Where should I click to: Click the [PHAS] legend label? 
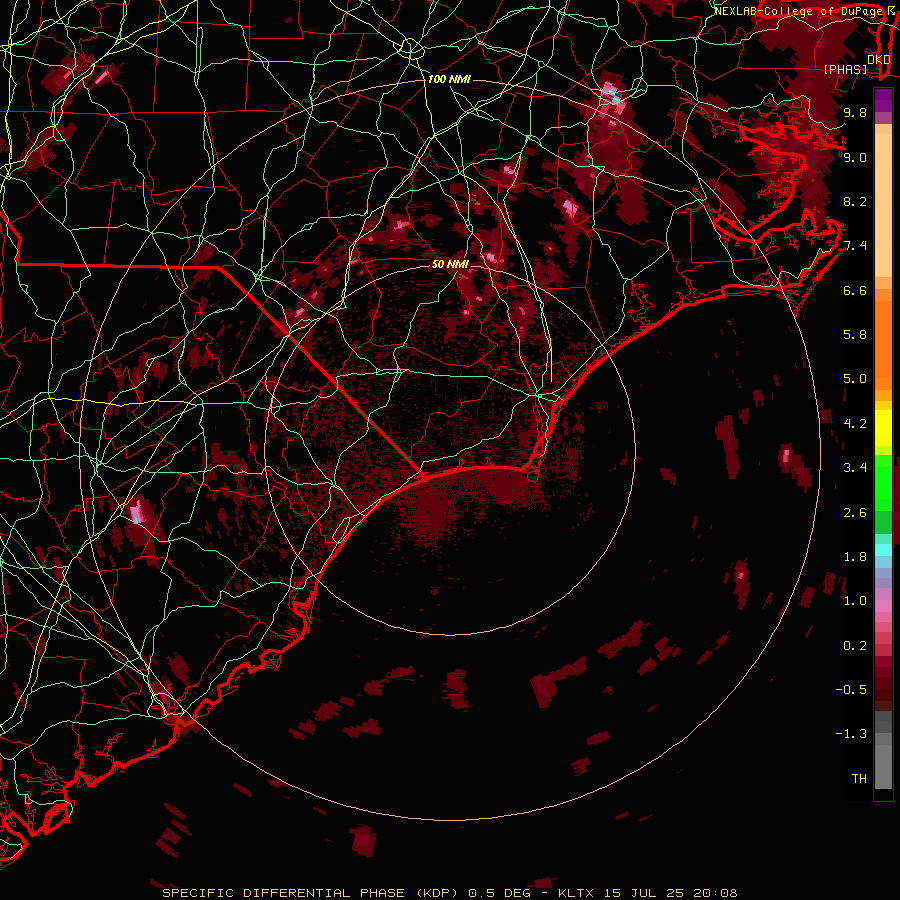pyautogui.click(x=845, y=69)
